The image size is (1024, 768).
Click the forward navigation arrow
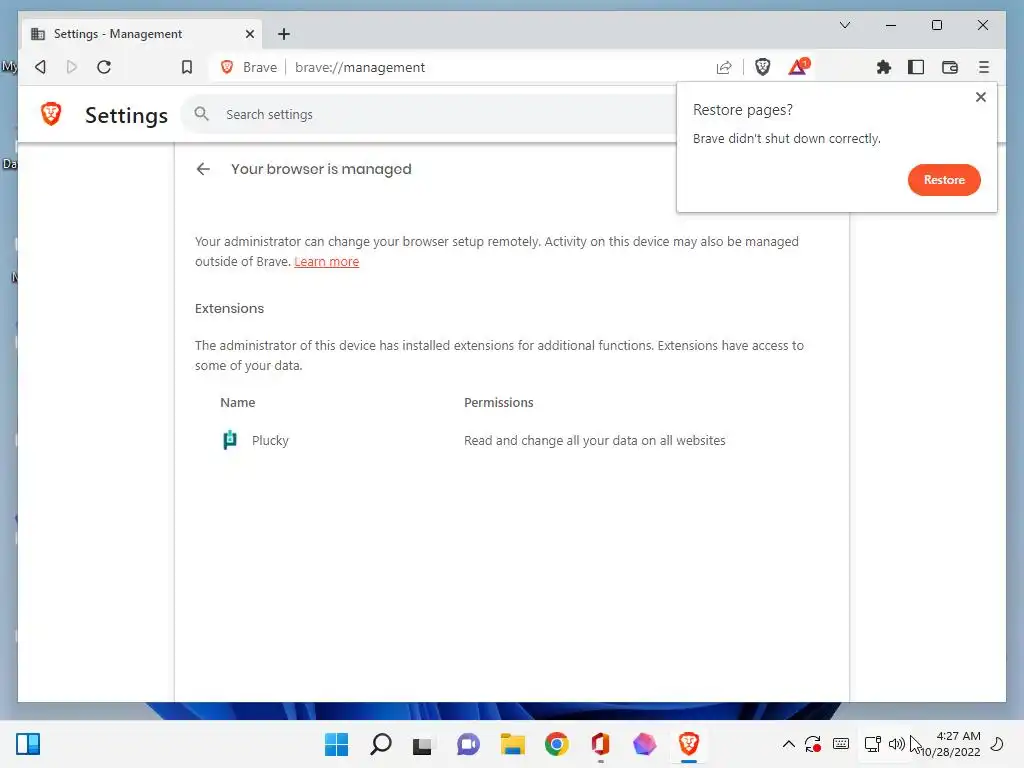pos(72,67)
